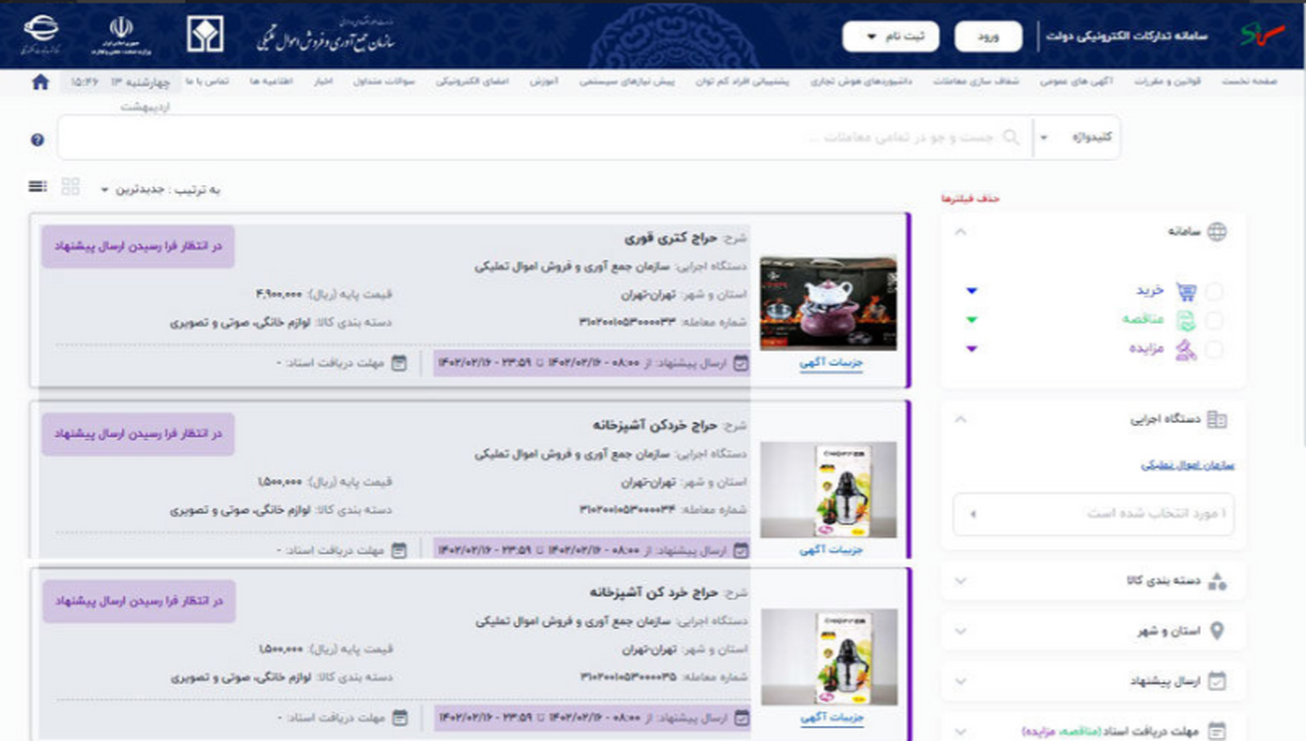Click the tamliki organization logo in header
Viewport: 1306px width, 741px height.
[x=205, y=36]
